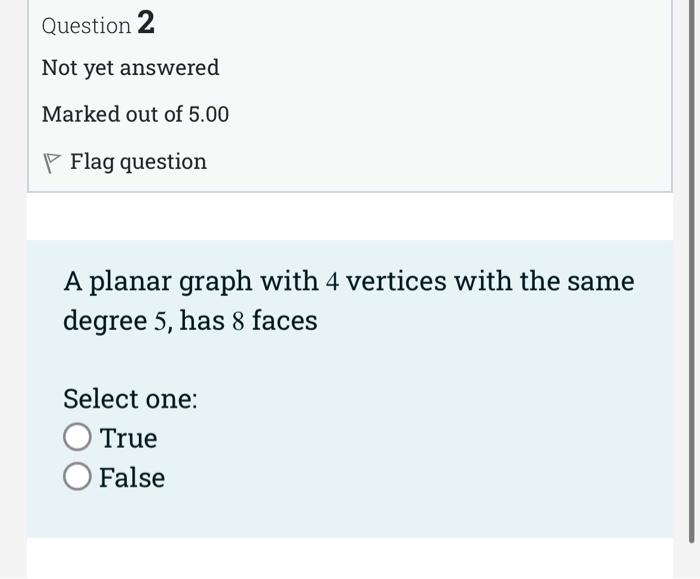Click the flag icon beside Flag question

[52, 163]
